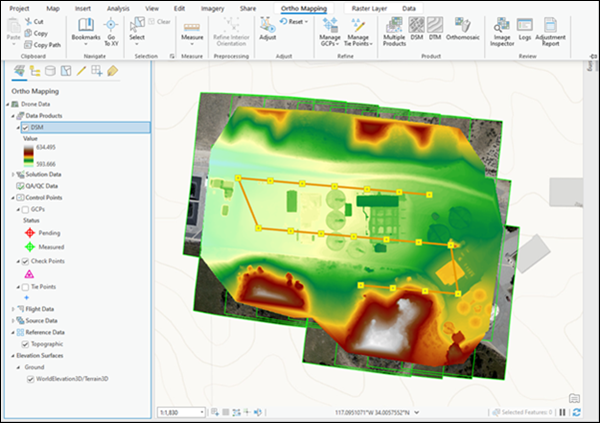
Task: Toggle the DSM layer checkbox
Action: point(25,128)
